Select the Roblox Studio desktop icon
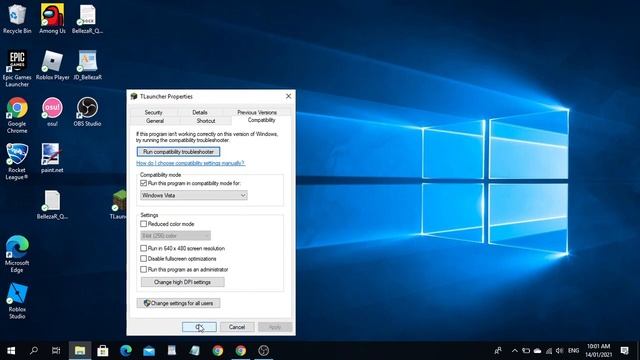Image resolution: width=640 pixels, height=360 pixels. click(17, 300)
